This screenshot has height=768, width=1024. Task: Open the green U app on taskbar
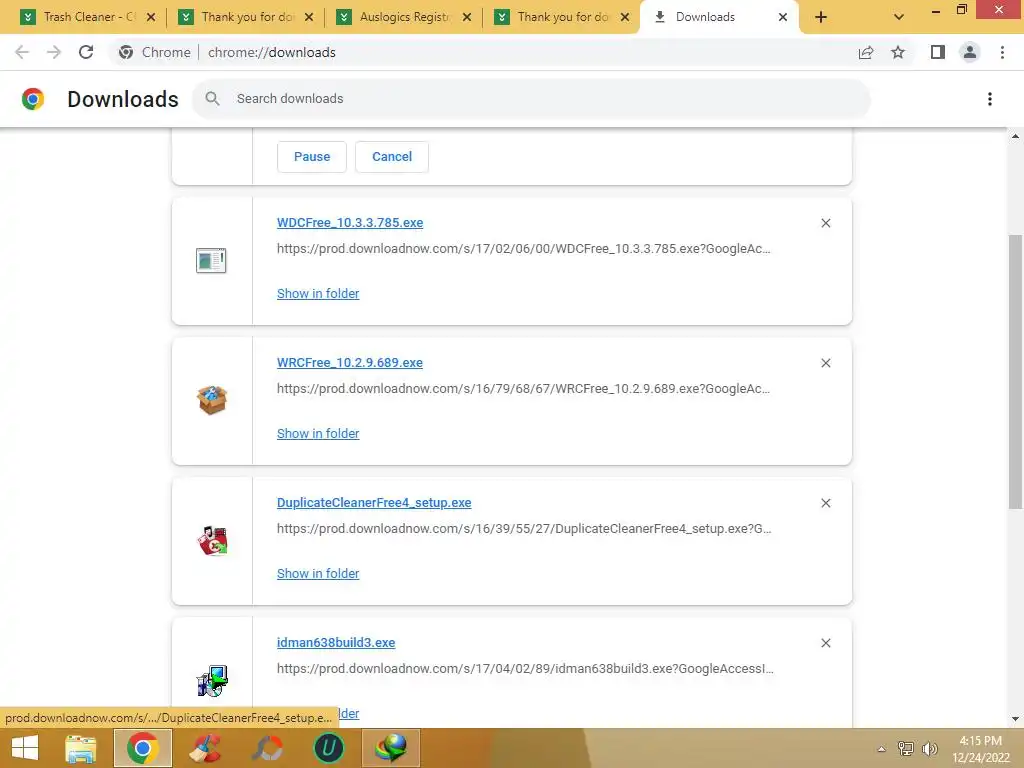[x=328, y=748]
